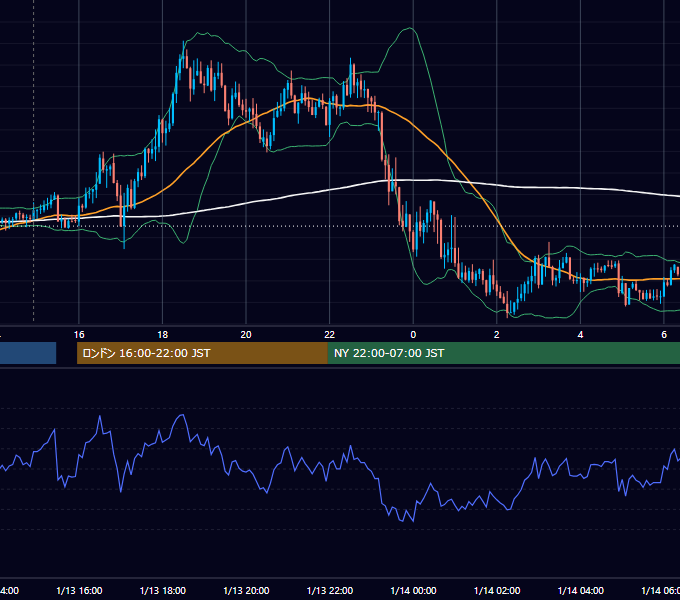Click the hour 16 axis label under the chart
The image size is (680, 600).
pos(79,334)
